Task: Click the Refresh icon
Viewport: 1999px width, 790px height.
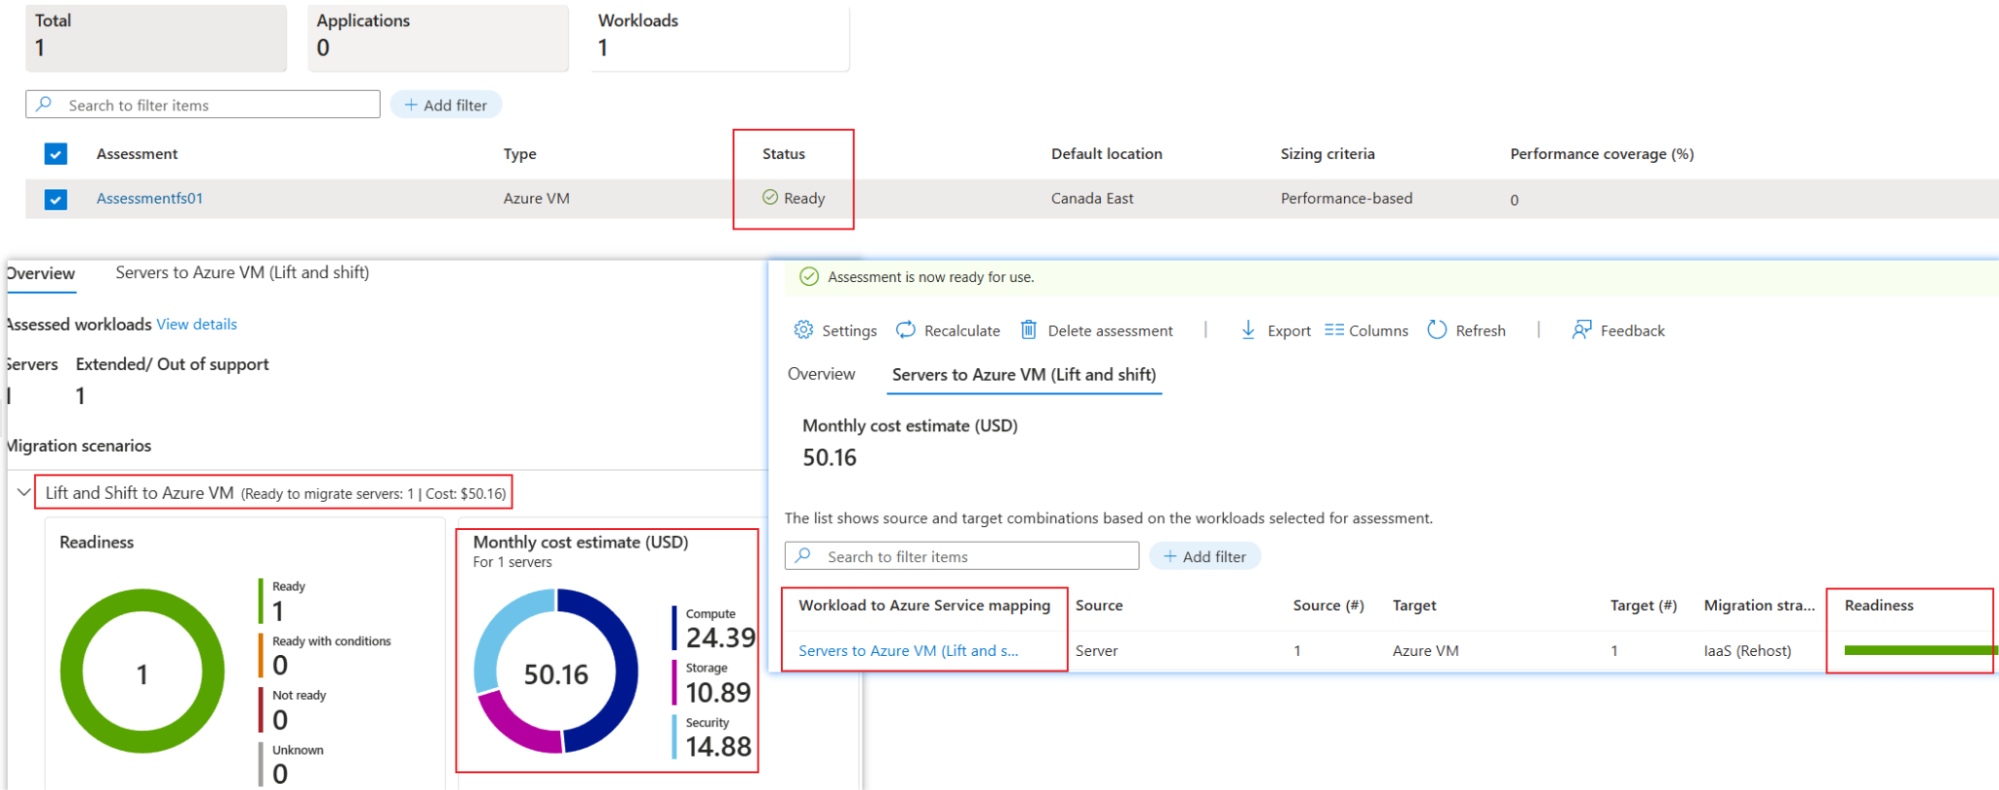Action: (x=1437, y=330)
